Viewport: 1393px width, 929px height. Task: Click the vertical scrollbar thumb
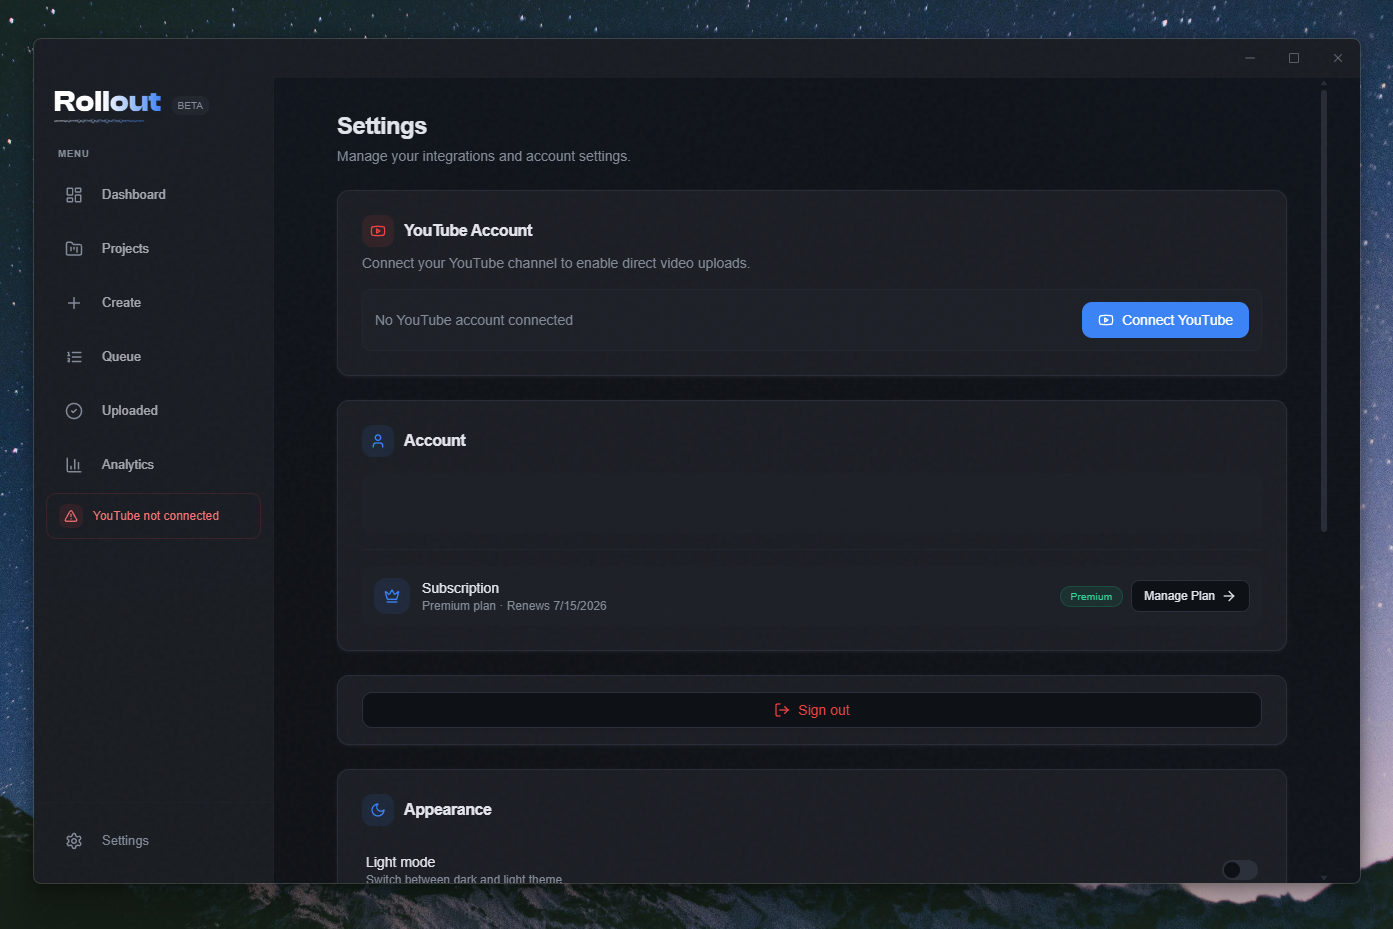pos(1324,310)
